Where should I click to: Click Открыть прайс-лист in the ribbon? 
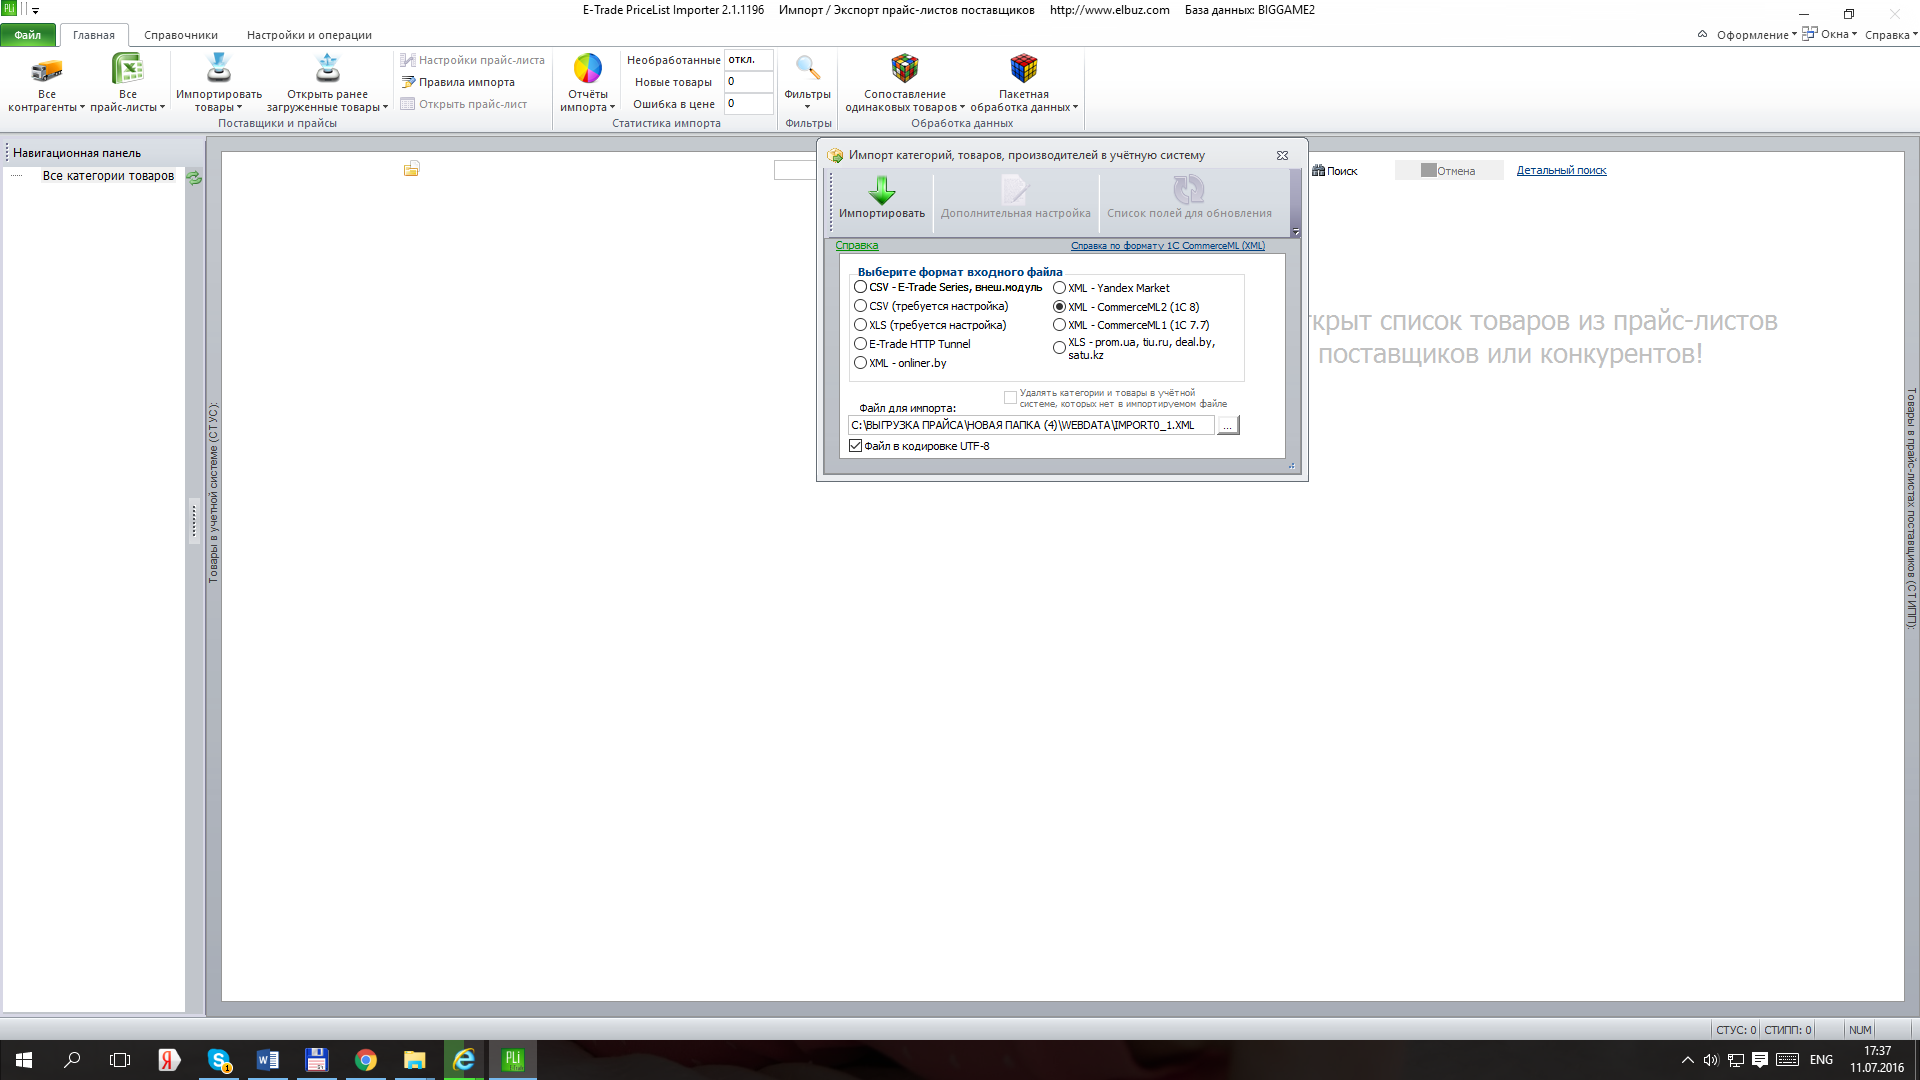coord(464,104)
